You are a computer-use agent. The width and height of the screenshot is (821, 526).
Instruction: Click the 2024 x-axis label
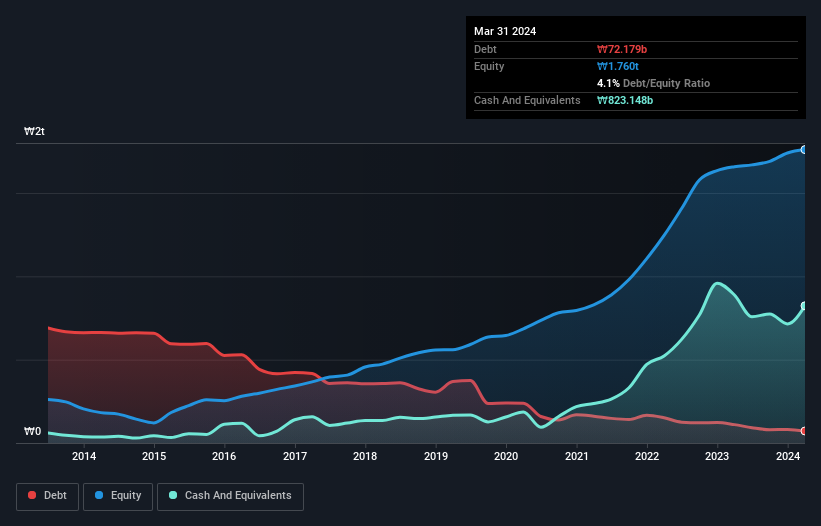[x=788, y=456]
